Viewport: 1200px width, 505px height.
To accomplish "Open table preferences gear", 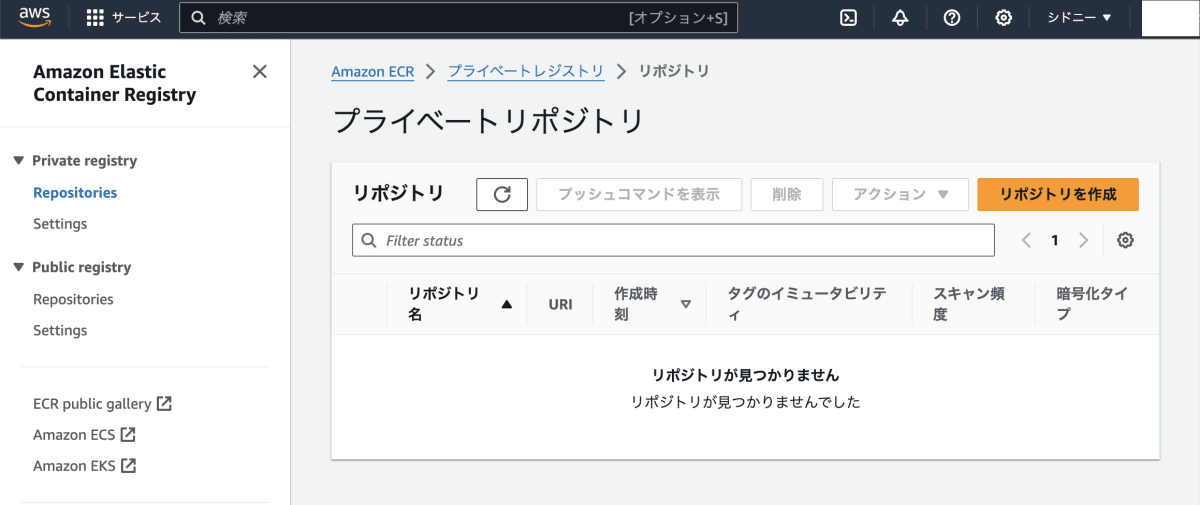I will coord(1126,240).
